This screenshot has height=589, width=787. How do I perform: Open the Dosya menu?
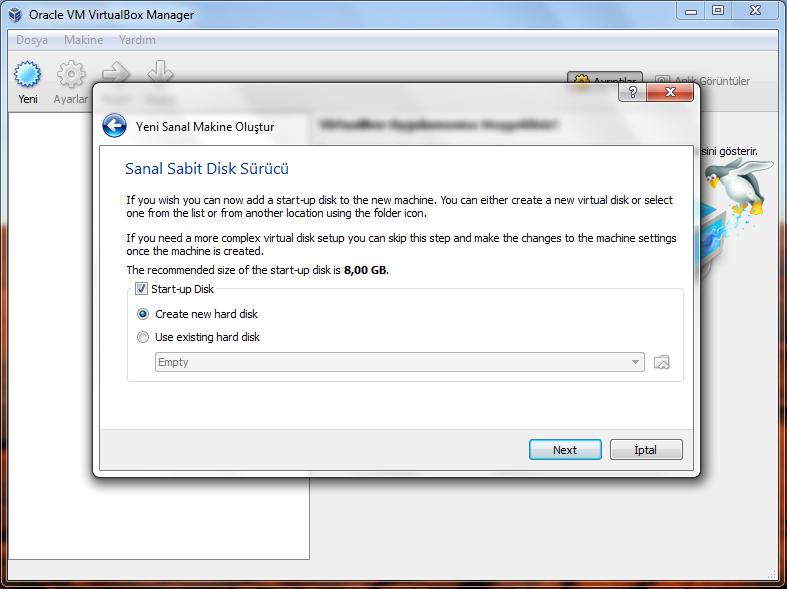pyautogui.click(x=32, y=40)
